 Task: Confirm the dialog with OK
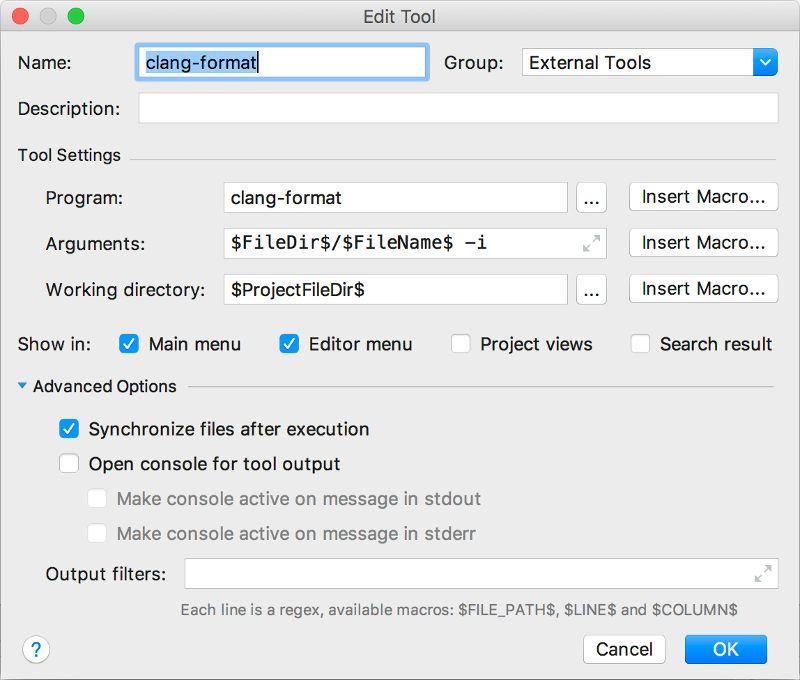pos(726,649)
